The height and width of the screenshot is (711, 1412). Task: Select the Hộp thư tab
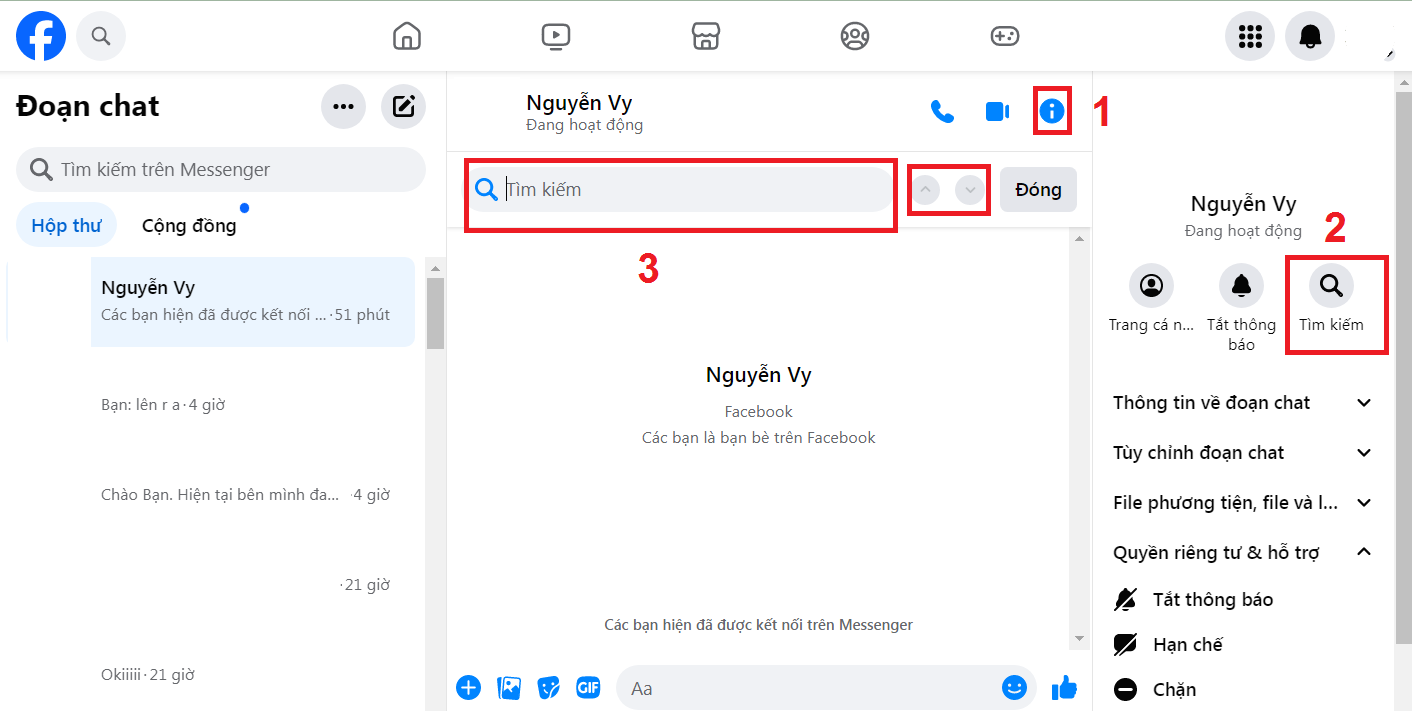(66, 226)
